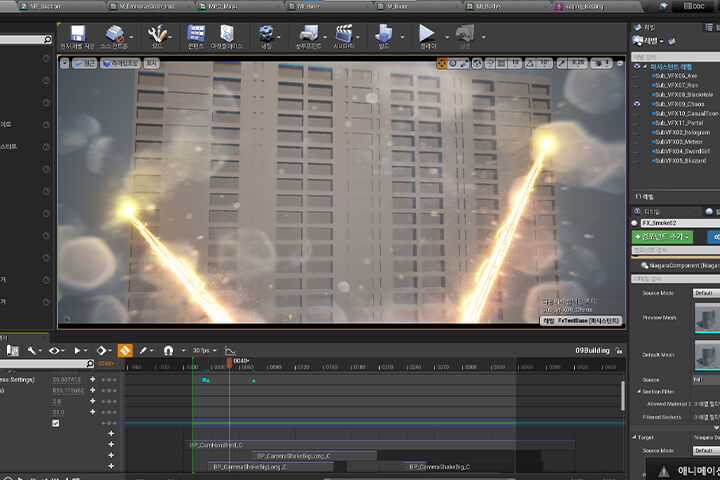Select SubVFX05_Blizzard level entry

click(680, 161)
